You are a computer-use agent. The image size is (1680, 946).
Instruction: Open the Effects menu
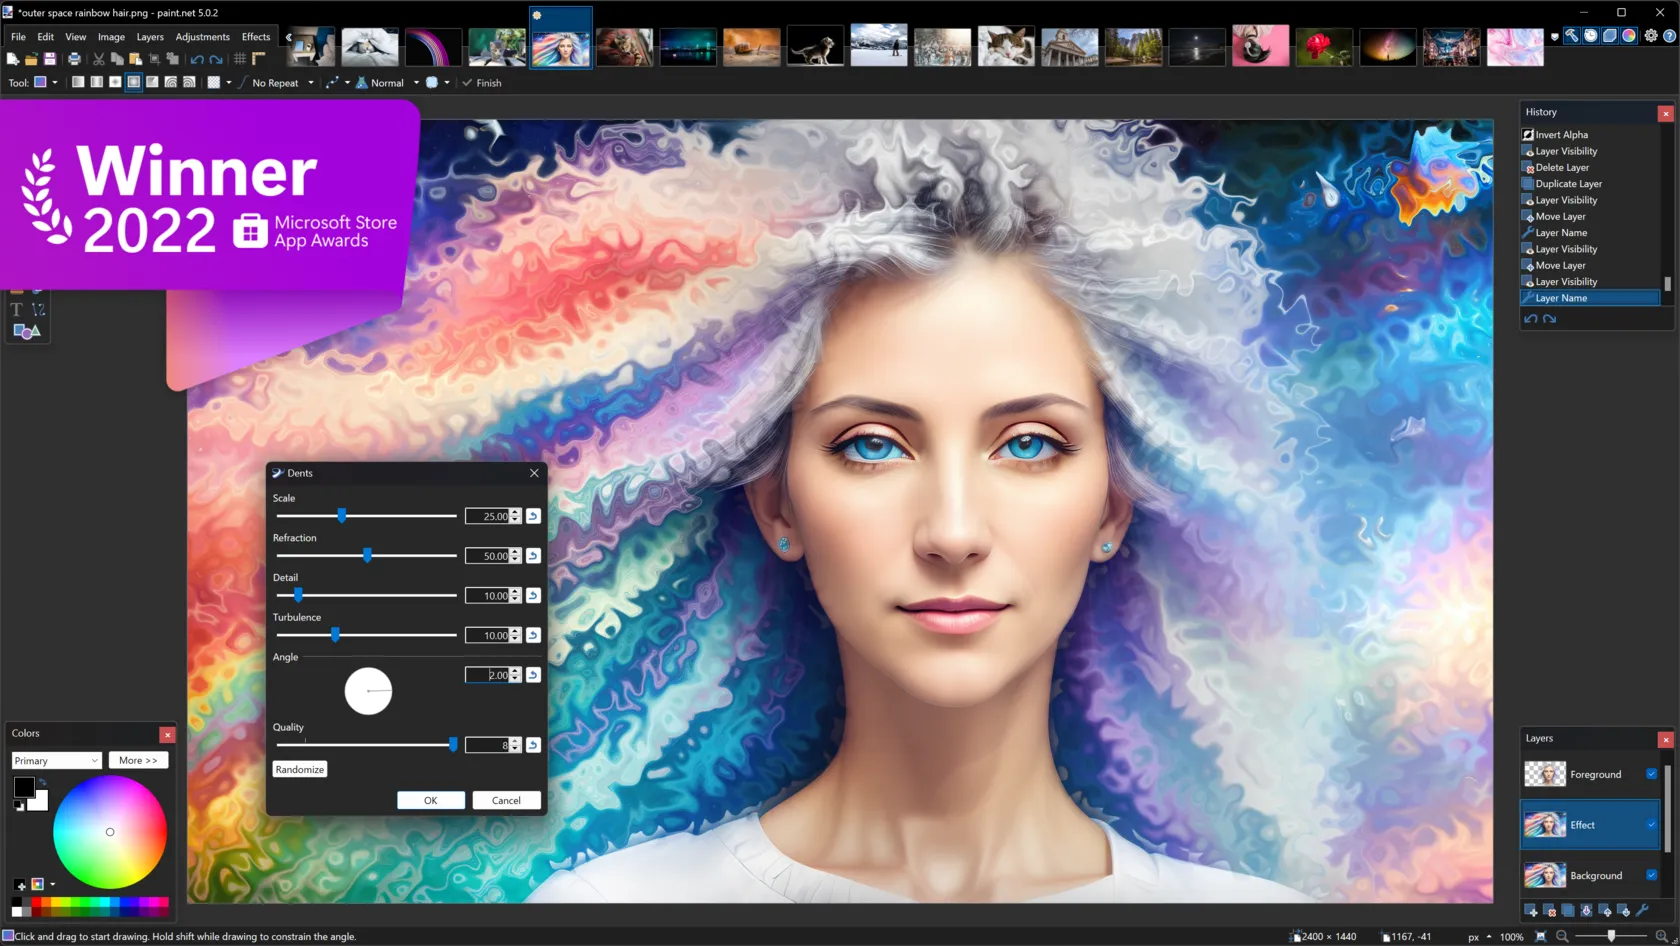256,36
